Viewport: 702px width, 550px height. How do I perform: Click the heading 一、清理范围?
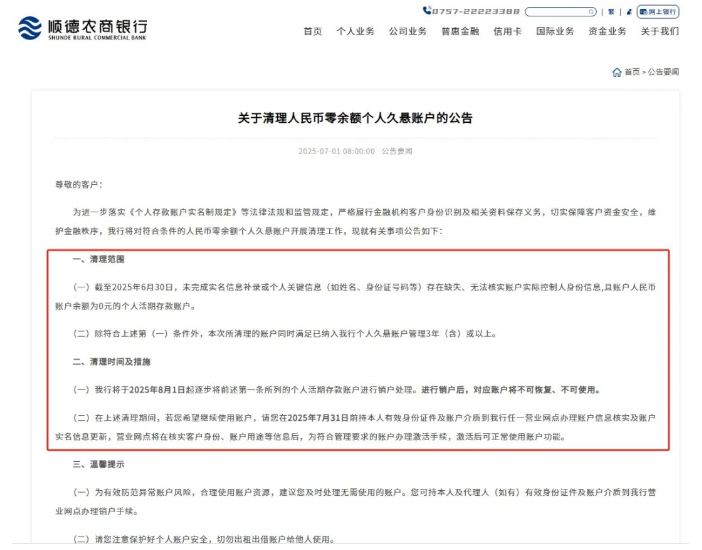click(98, 259)
